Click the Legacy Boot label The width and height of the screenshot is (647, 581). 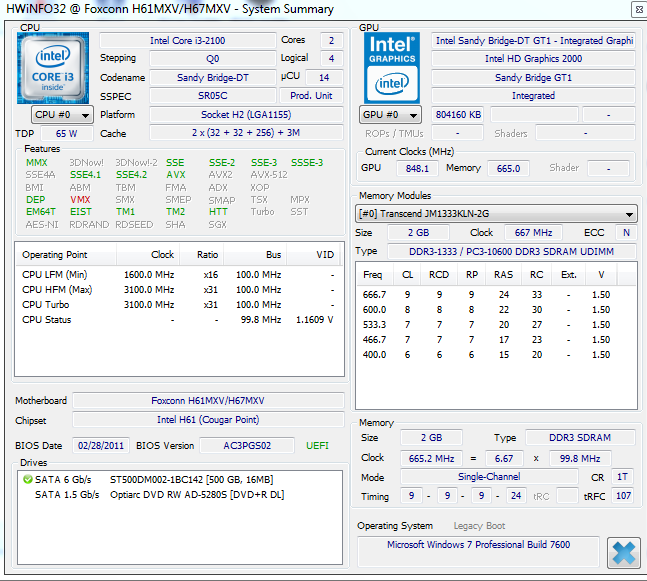point(479,526)
